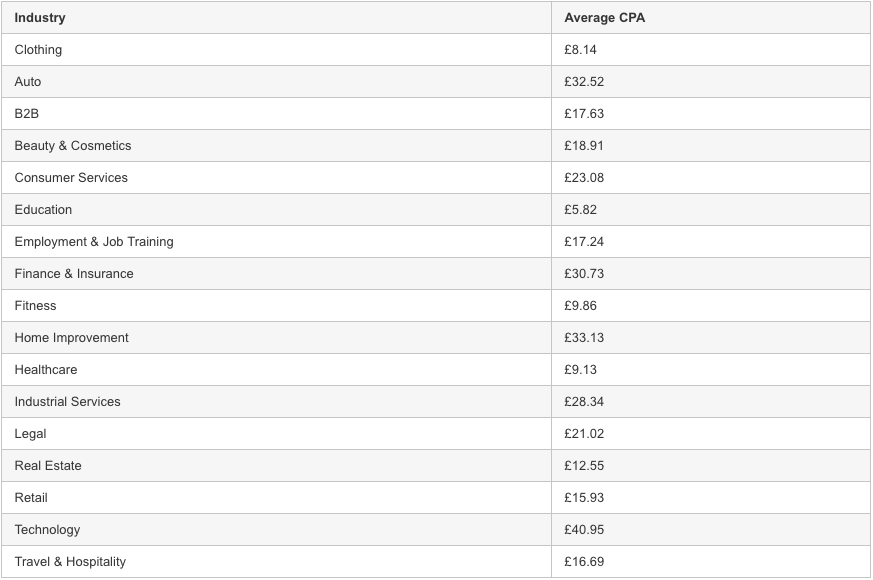Screen dimensions: 873x580
Task: Click the Consumer Services row label
Action: tap(71, 178)
